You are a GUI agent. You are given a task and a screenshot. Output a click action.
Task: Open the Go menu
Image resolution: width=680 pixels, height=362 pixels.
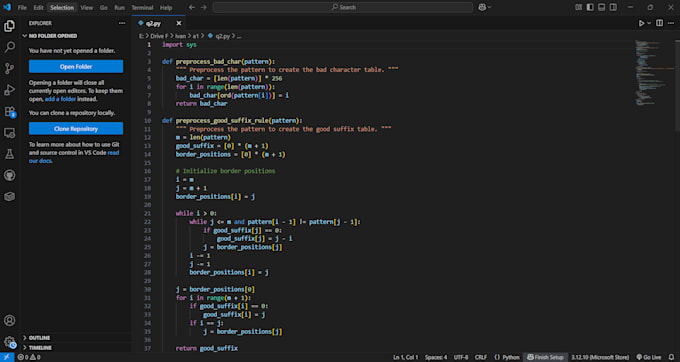pyautogui.click(x=104, y=7)
